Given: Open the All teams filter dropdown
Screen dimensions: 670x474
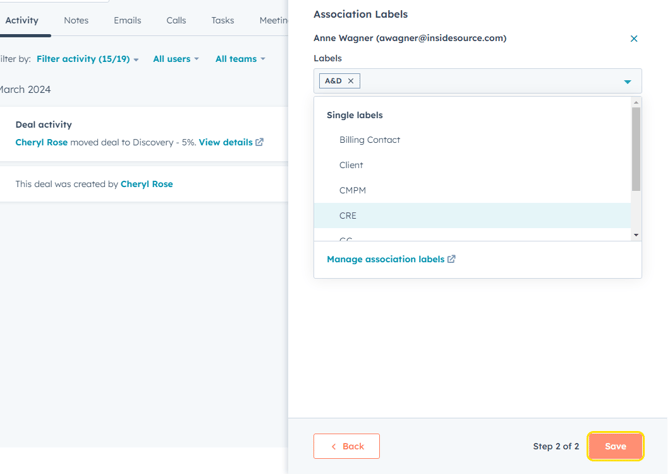Looking at the screenshot, I should point(240,59).
